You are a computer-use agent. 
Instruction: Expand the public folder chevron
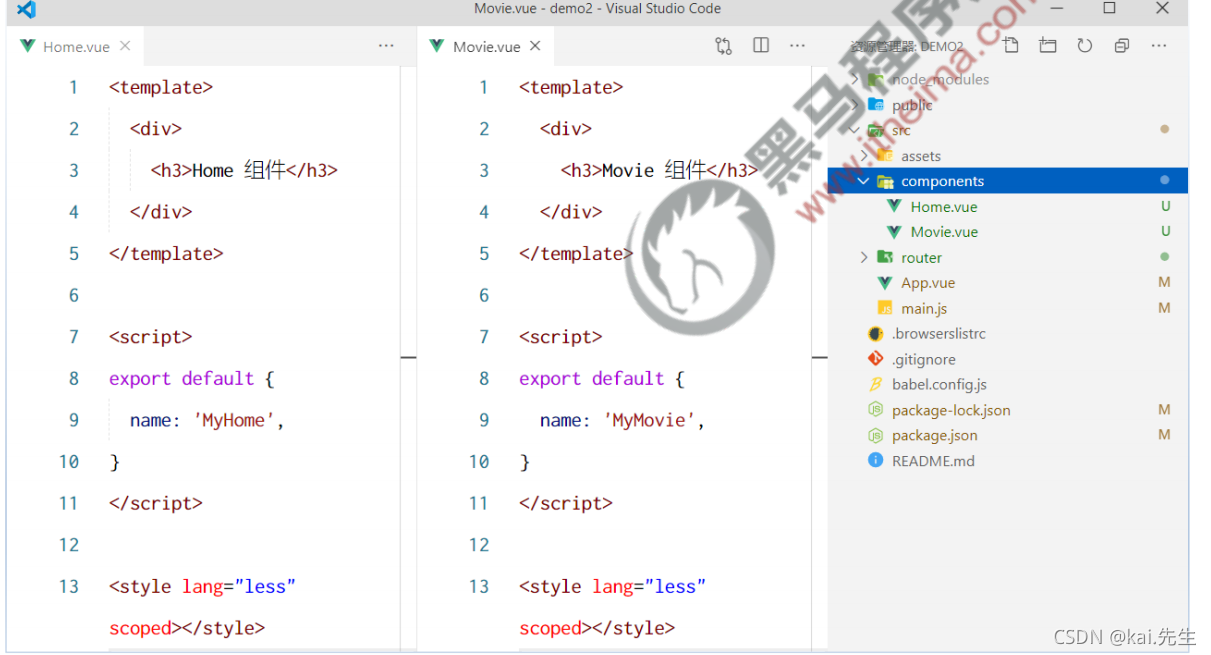[x=854, y=105]
